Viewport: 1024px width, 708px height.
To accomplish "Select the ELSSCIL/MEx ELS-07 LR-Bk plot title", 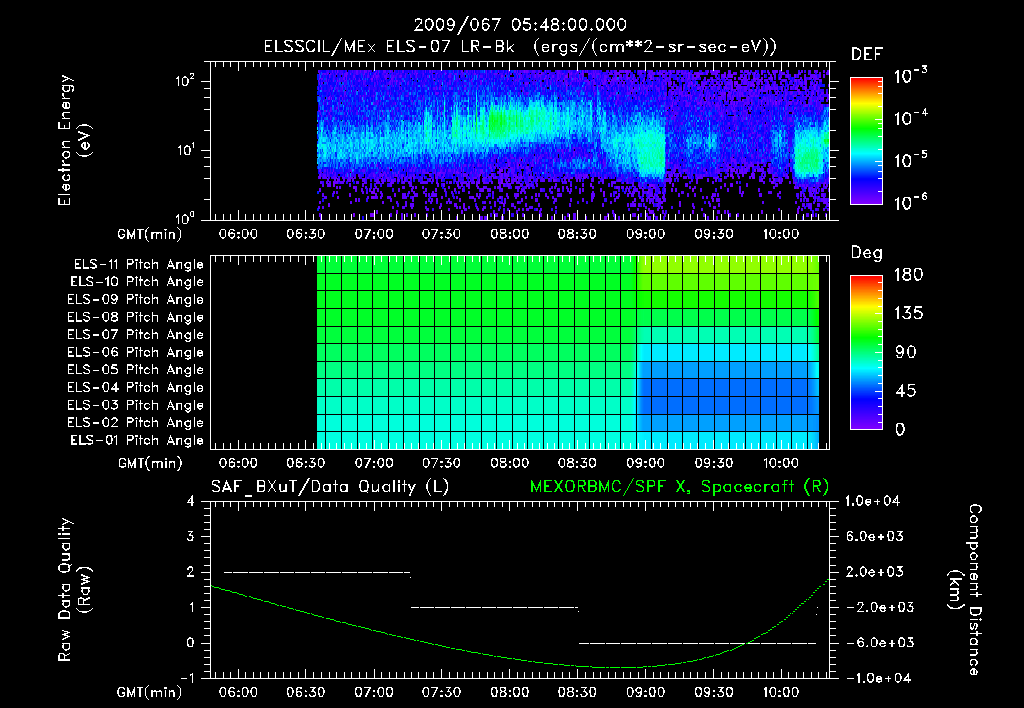I will pos(520,47).
